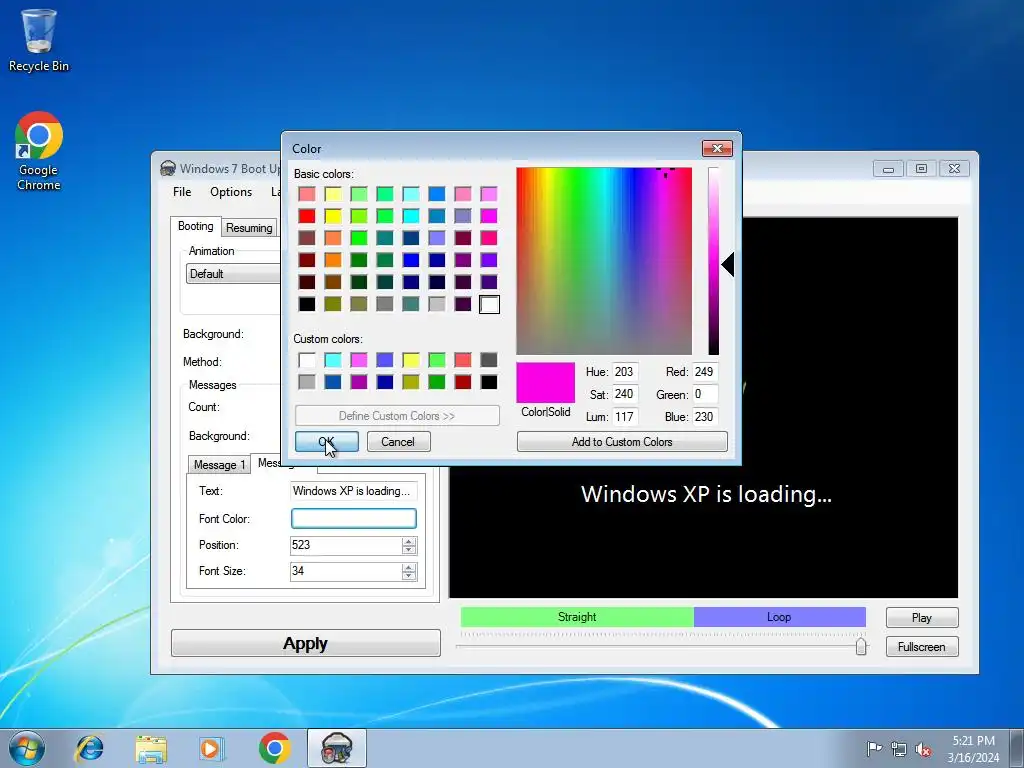Pick the orange basic color swatch

pos(333,260)
